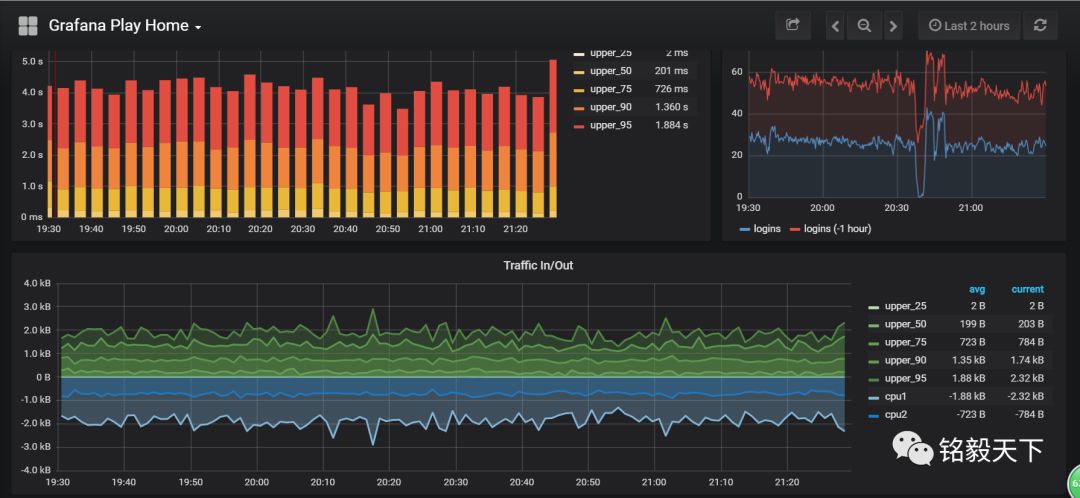1080x498 pixels.
Task: Open the Traffic In/Out panel title menu
Action: click(x=538, y=265)
